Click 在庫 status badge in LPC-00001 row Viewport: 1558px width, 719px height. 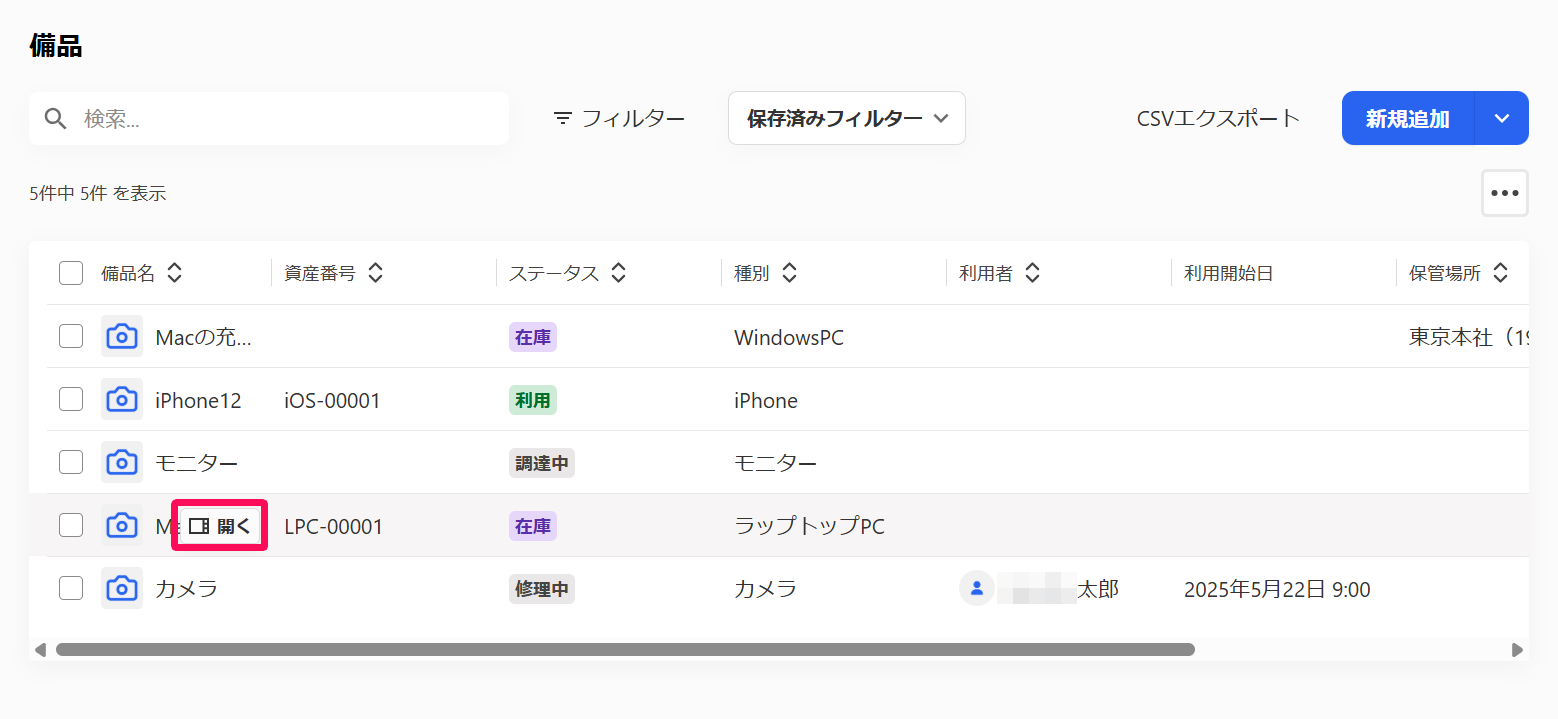(x=533, y=526)
